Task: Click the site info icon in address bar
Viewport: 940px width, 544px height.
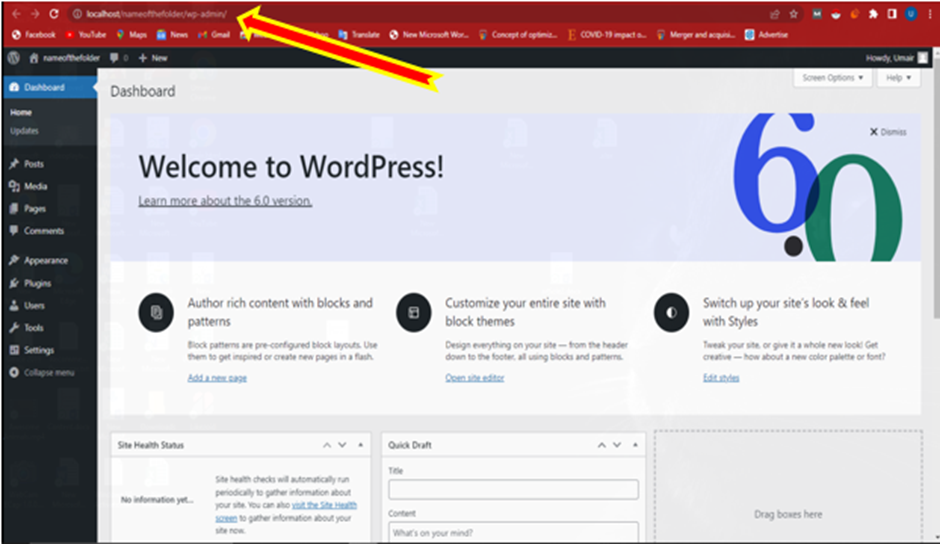Action: (77, 14)
